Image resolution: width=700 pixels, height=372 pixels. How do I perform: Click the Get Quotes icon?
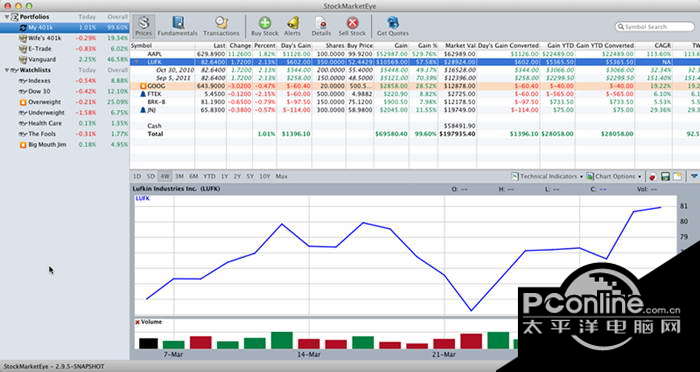(393, 26)
